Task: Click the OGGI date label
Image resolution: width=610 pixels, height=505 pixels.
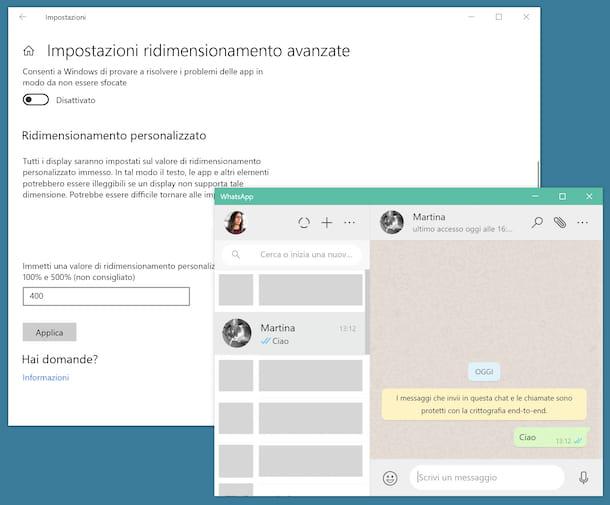Action: coord(484,372)
